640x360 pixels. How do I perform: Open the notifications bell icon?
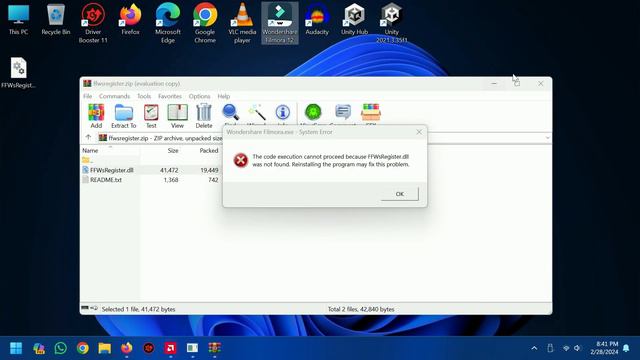tap(626, 348)
